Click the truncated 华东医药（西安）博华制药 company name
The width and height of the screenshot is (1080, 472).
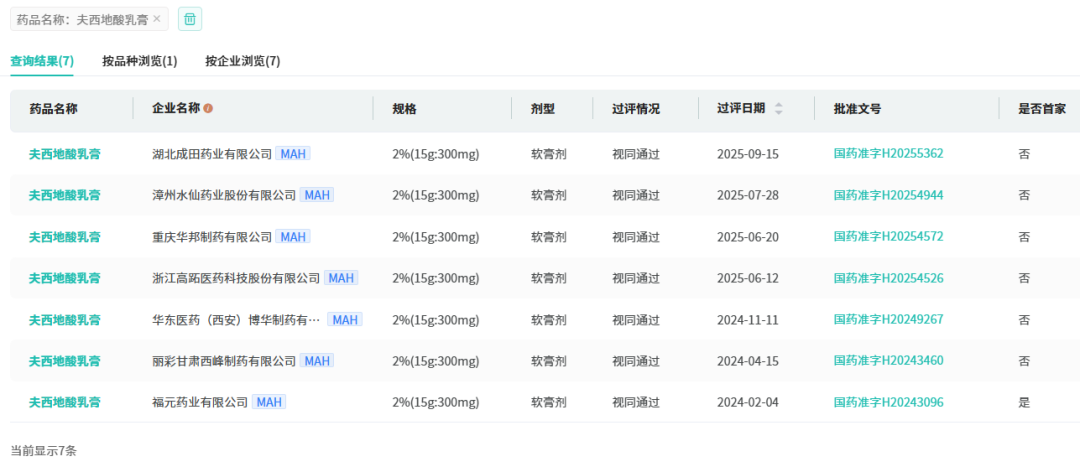tap(236, 320)
